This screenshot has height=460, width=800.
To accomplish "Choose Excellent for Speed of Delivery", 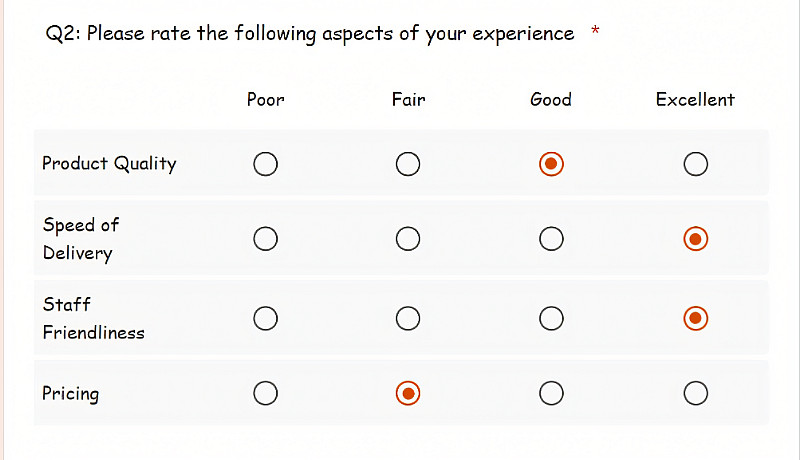I will (x=696, y=239).
